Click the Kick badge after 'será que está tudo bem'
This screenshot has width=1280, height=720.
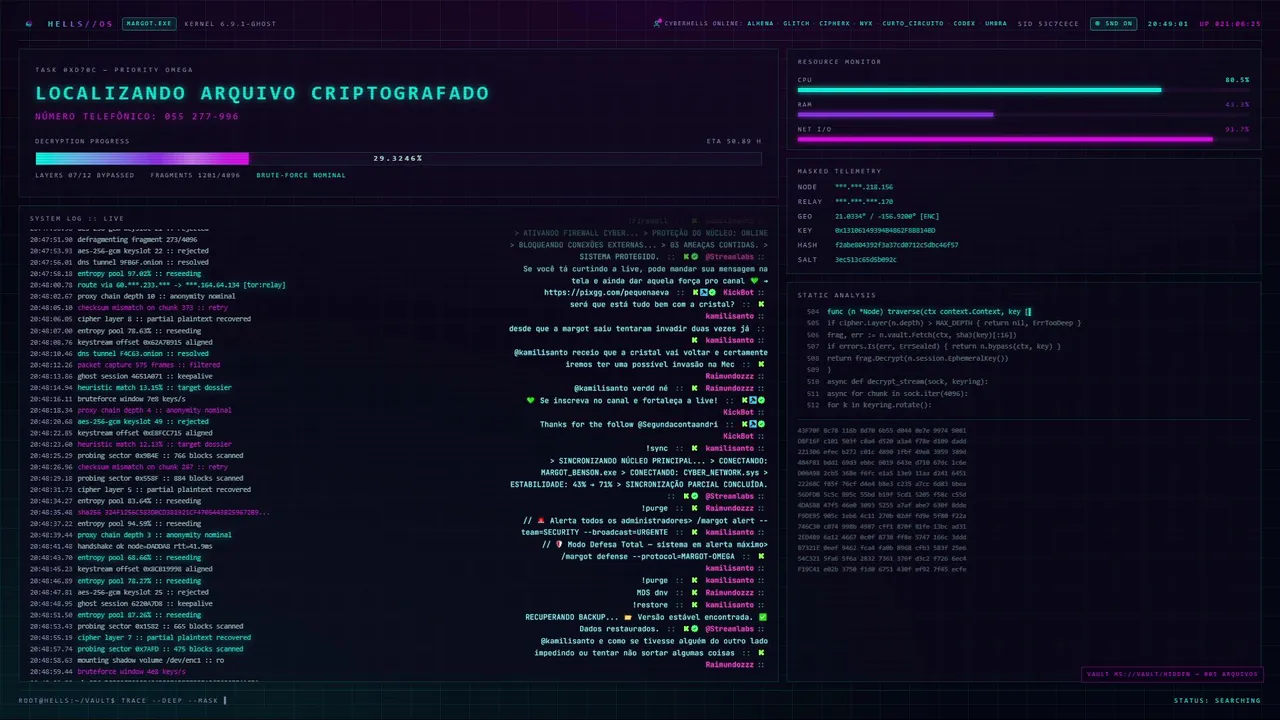pyautogui.click(x=762, y=305)
